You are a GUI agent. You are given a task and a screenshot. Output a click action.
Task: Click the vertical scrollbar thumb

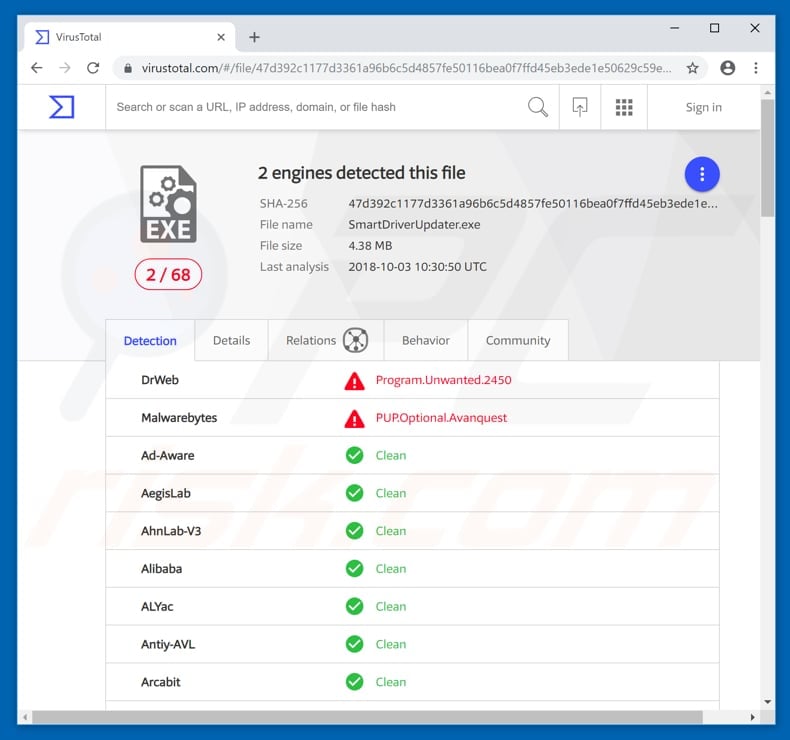tap(767, 158)
